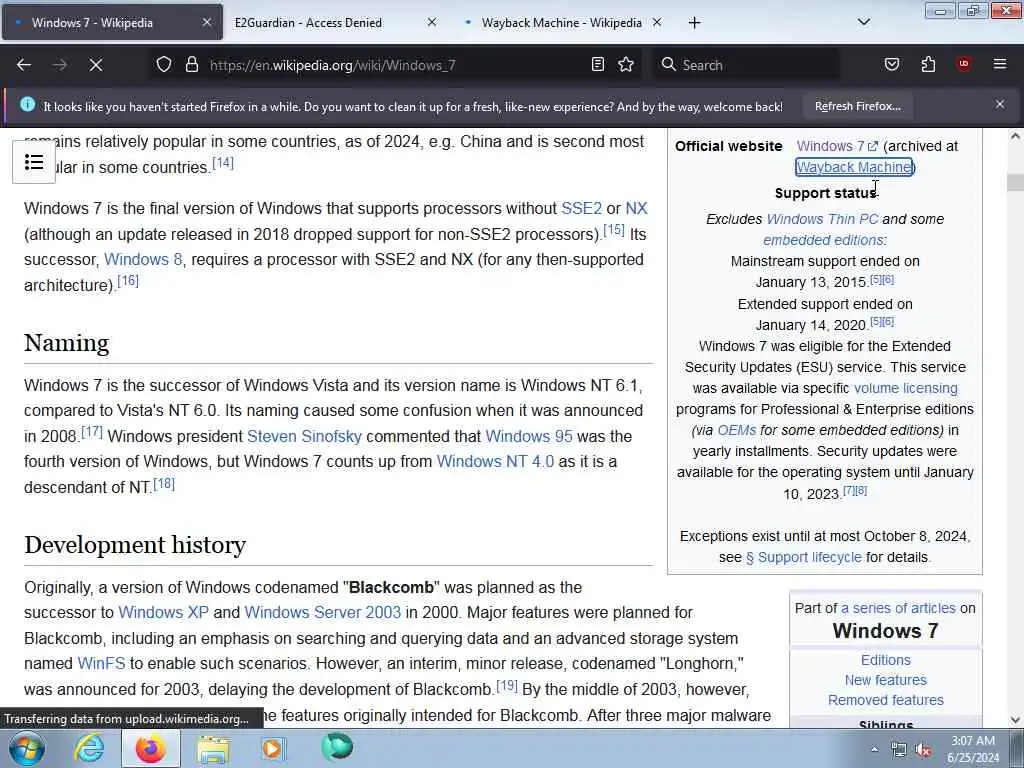Click the Refresh Firefox button
The image size is (1024, 768).
[x=857, y=106]
